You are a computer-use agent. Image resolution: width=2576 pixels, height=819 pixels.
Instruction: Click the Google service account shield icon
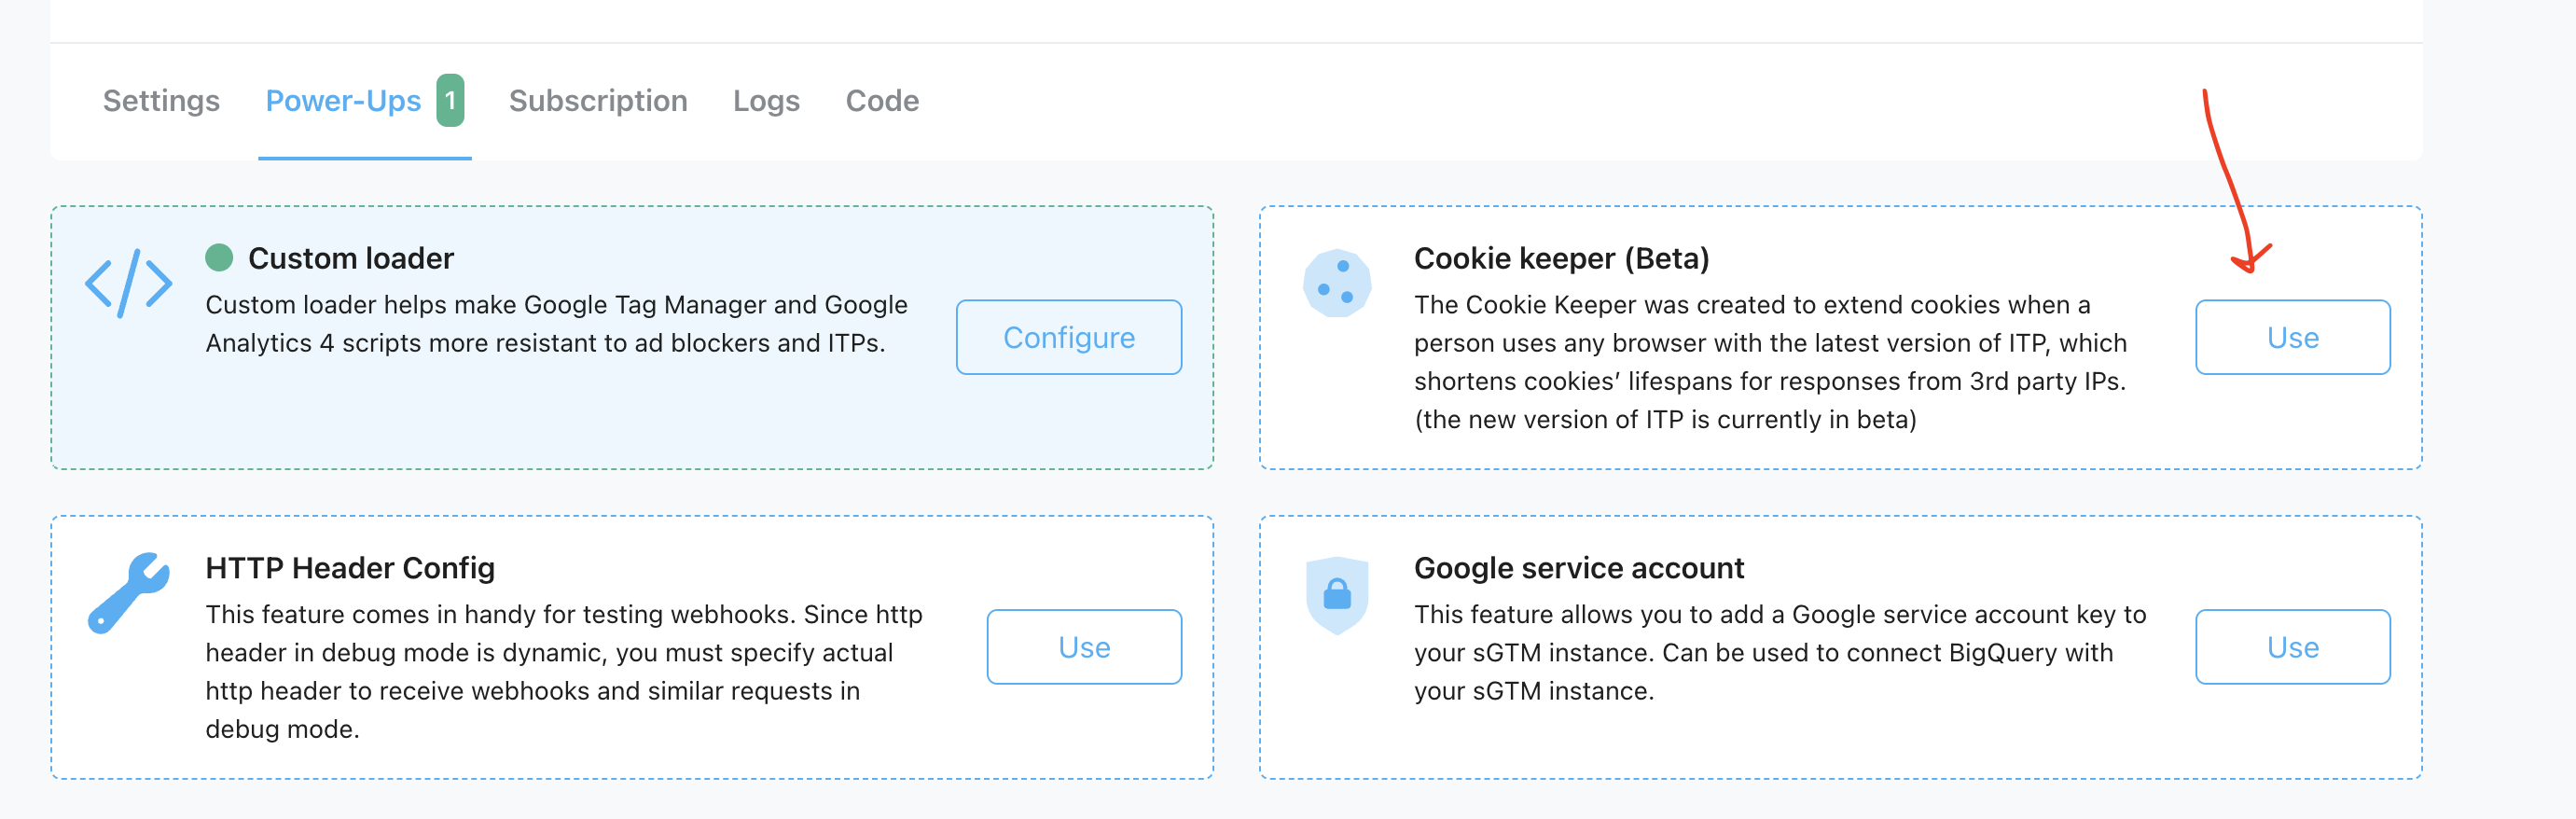1336,594
